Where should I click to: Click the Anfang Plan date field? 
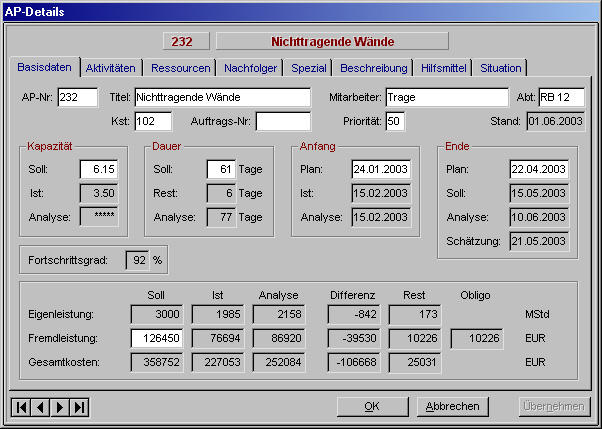[381, 169]
